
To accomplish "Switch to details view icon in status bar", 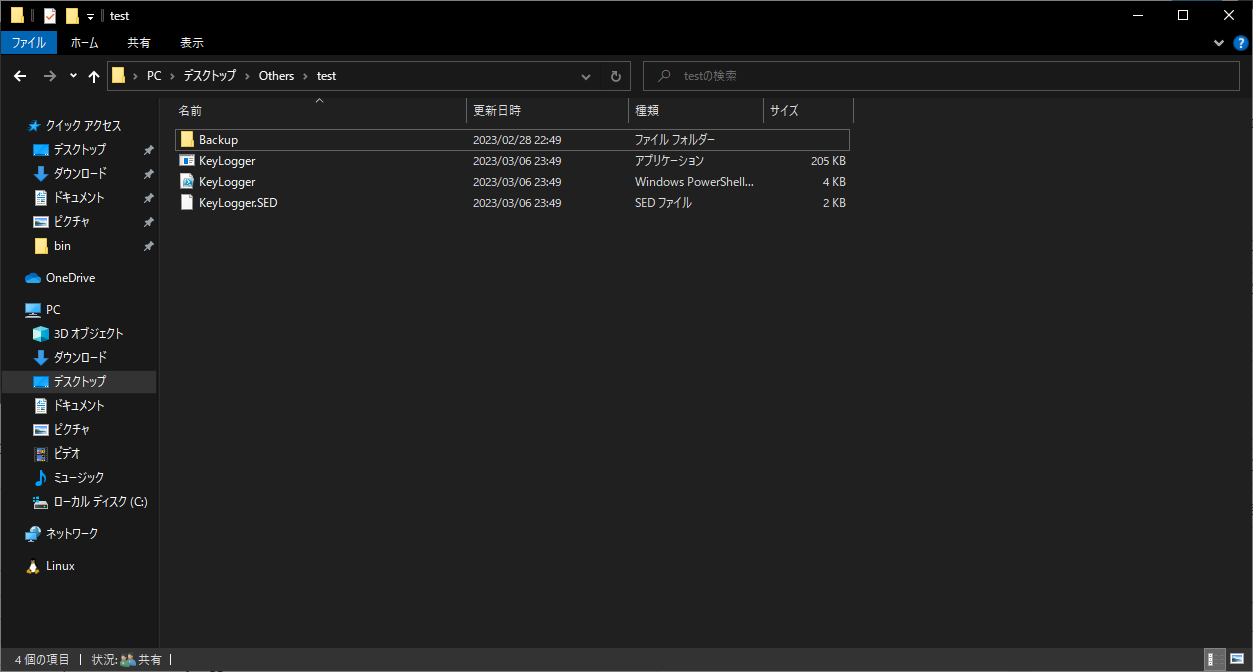I will pos(1212,660).
